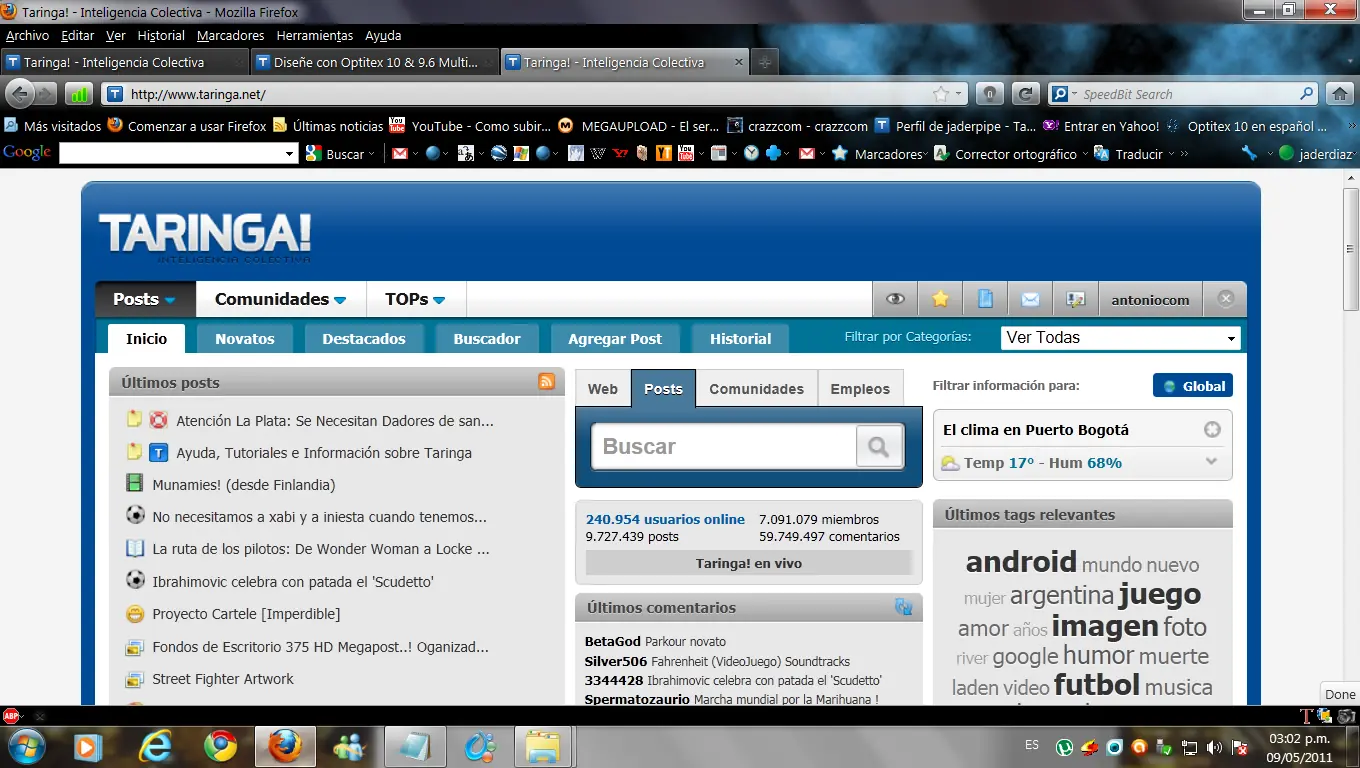Open messages via the envelope icon
The image size is (1360, 768).
tap(1030, 299)
